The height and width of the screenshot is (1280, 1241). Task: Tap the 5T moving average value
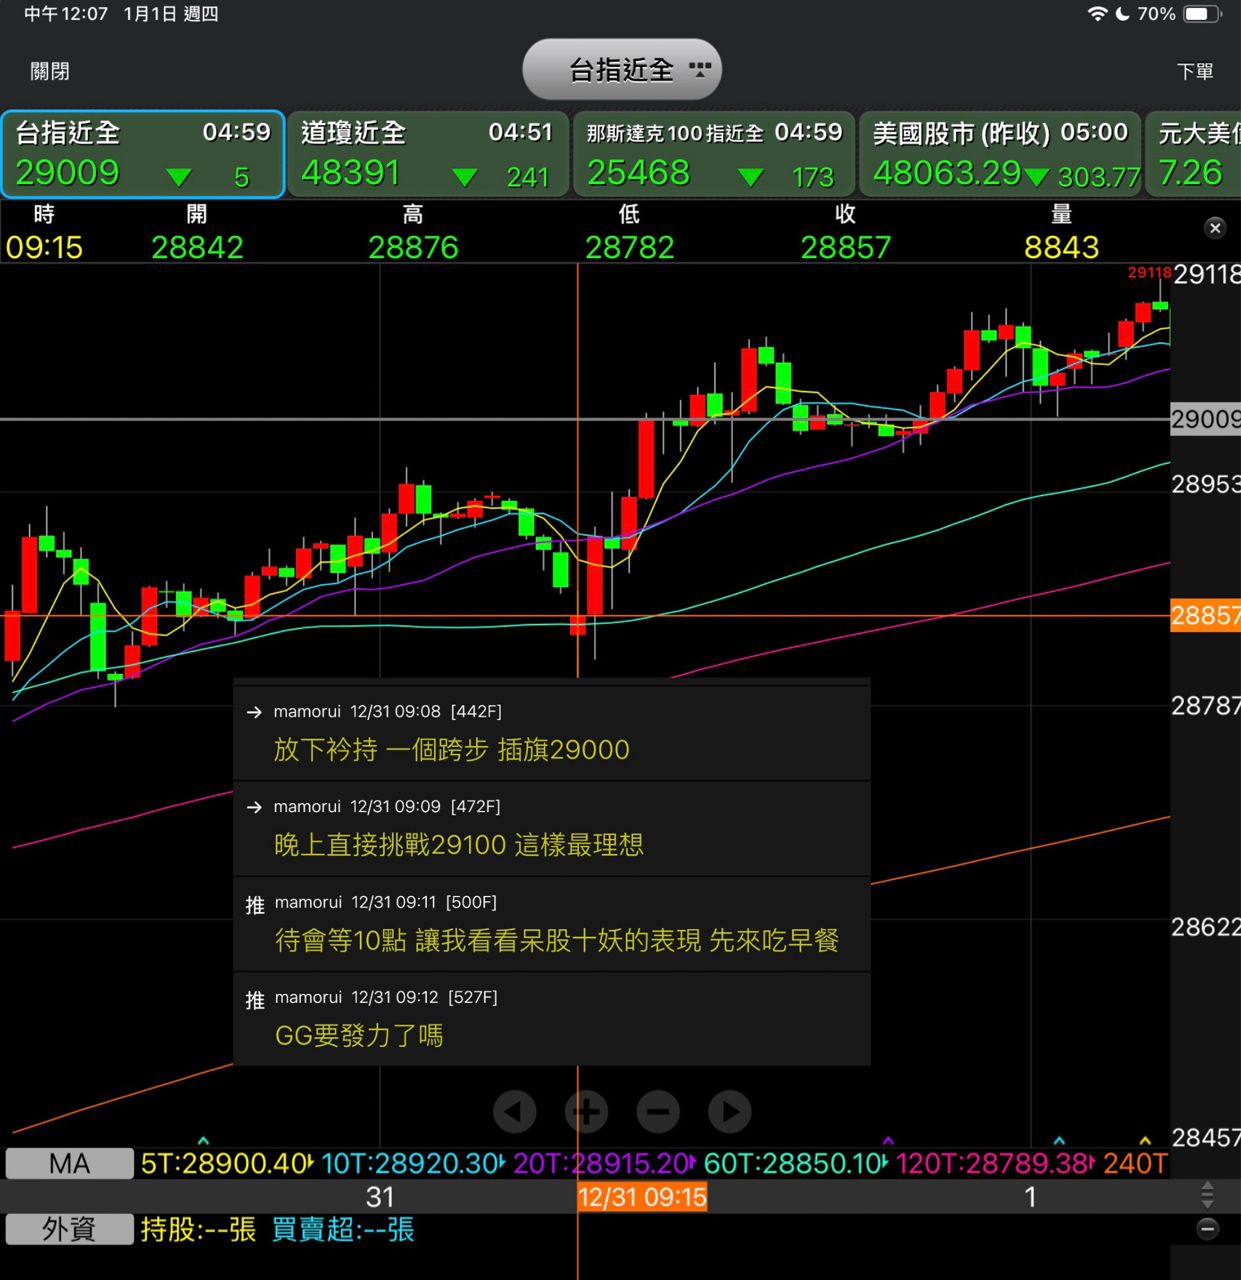[225, 1163]
